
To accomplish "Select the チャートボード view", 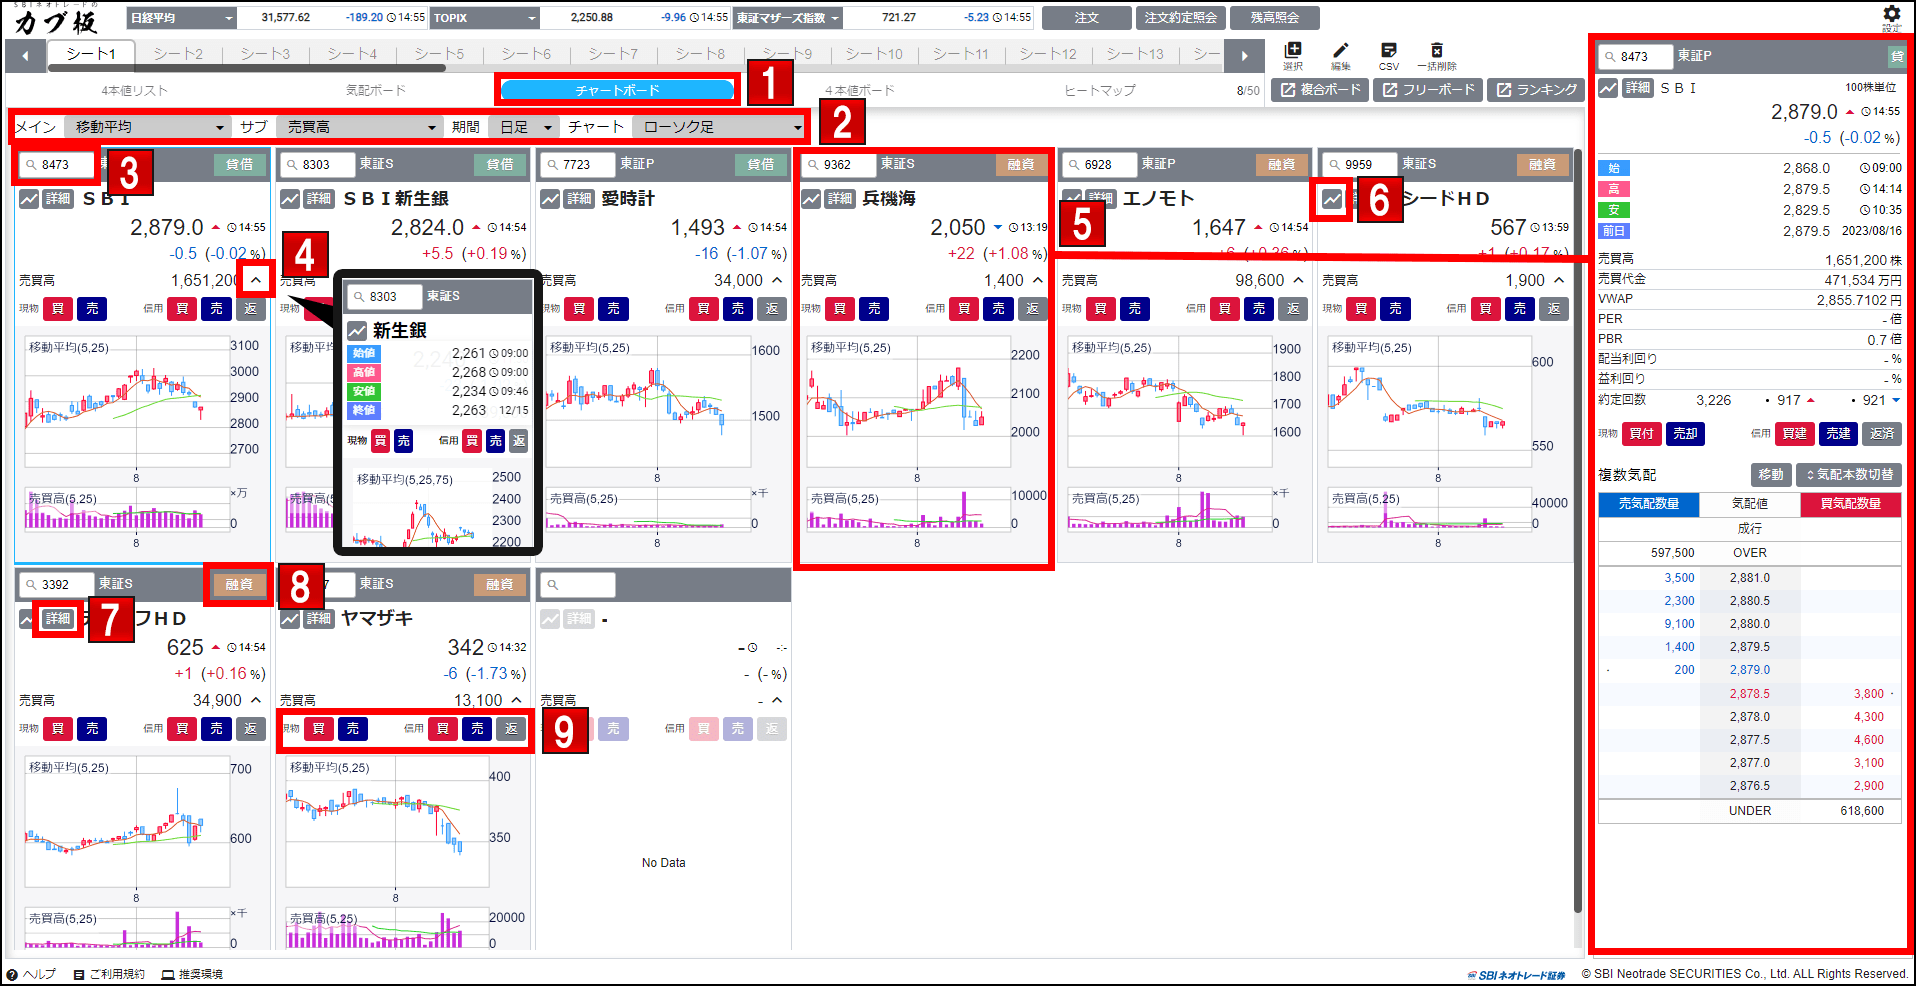I will (x=617, y=90).
